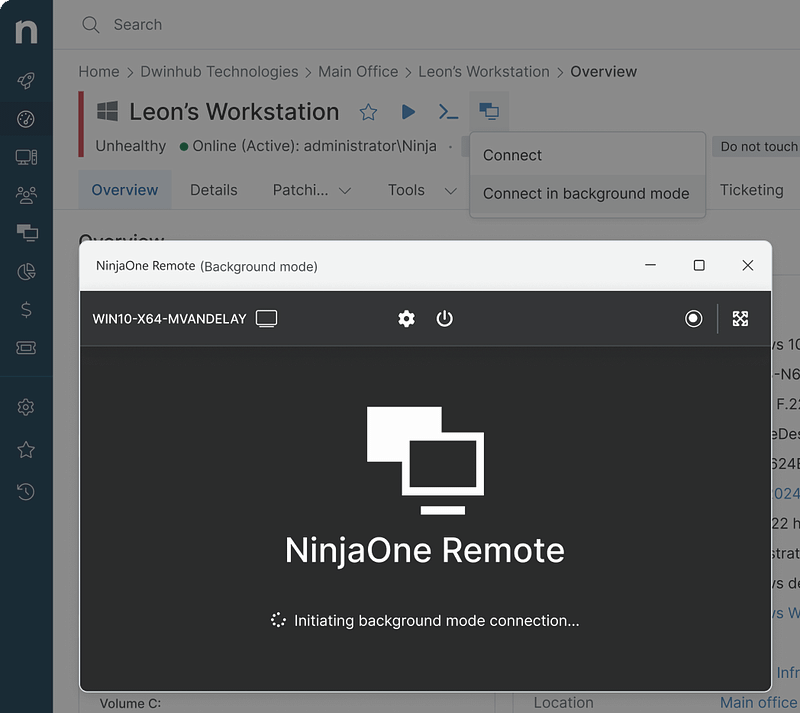Open the remote connect split-button menu
Image resolution: width=800 pixels, height=713 pixels.
(489, 112)
